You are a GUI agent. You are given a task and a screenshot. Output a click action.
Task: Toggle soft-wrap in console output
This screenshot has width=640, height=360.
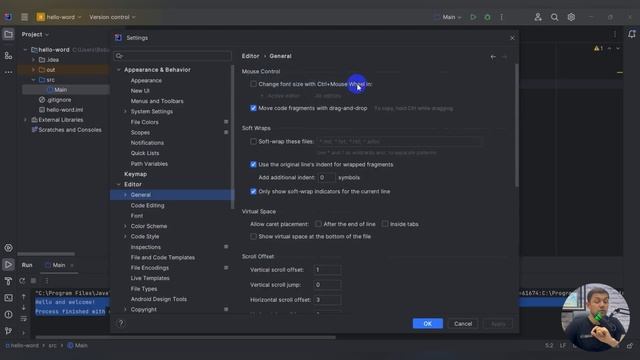[x=24, y=318]
